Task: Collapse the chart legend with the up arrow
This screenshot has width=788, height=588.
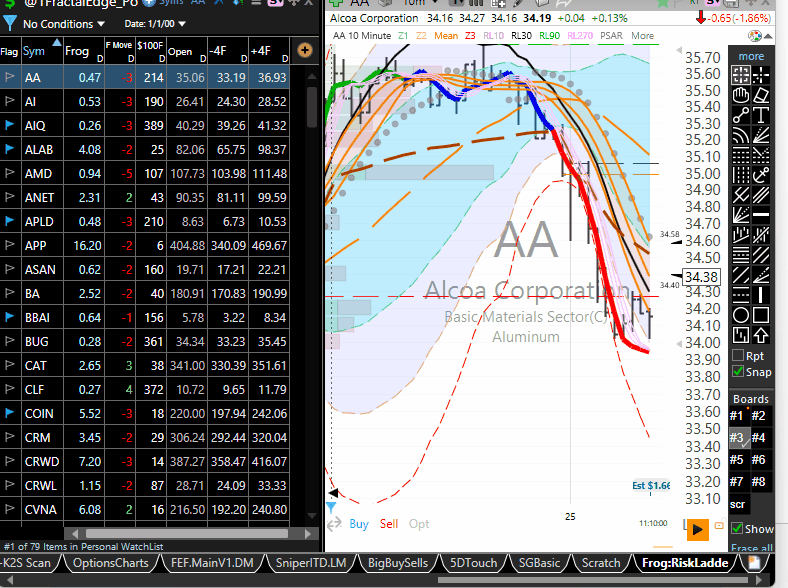Action: click(x=769, y=36)
